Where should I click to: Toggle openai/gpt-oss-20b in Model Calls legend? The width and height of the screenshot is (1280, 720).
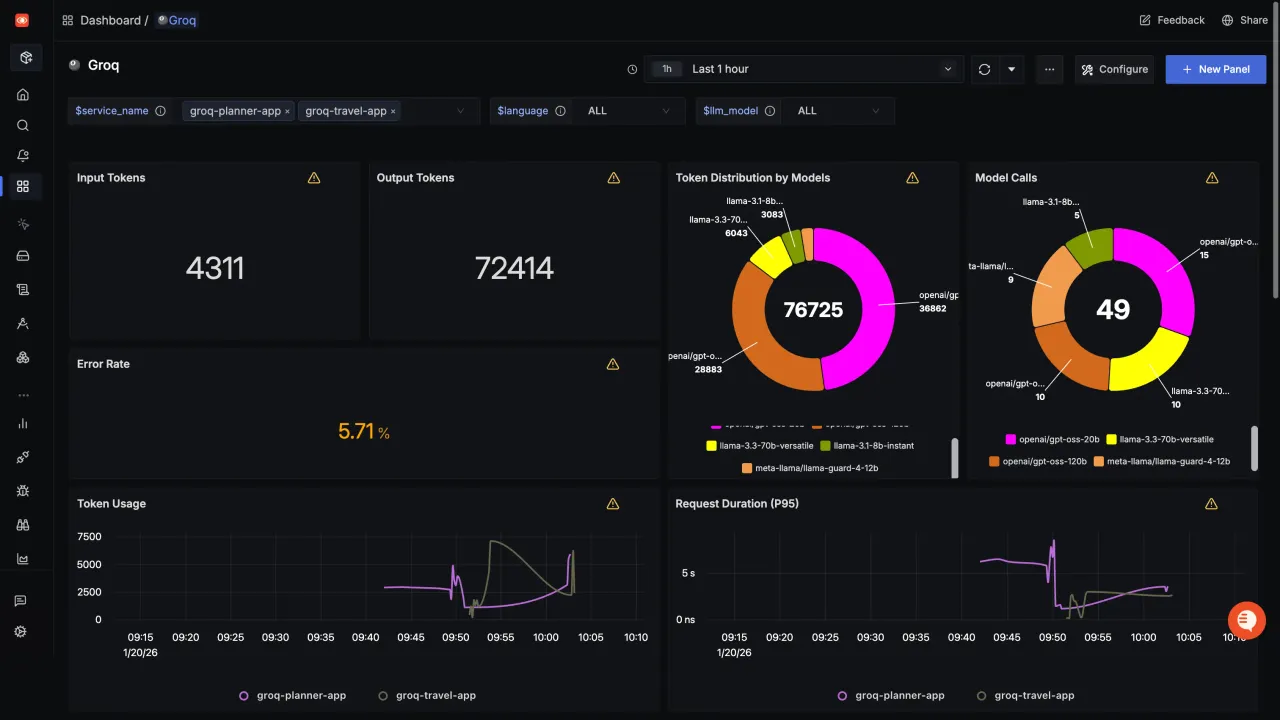coord(1052,439)
